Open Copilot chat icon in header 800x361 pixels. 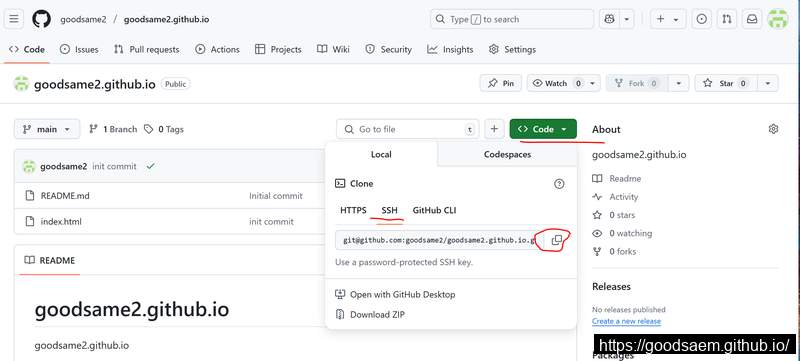click(x=609, y=19)
